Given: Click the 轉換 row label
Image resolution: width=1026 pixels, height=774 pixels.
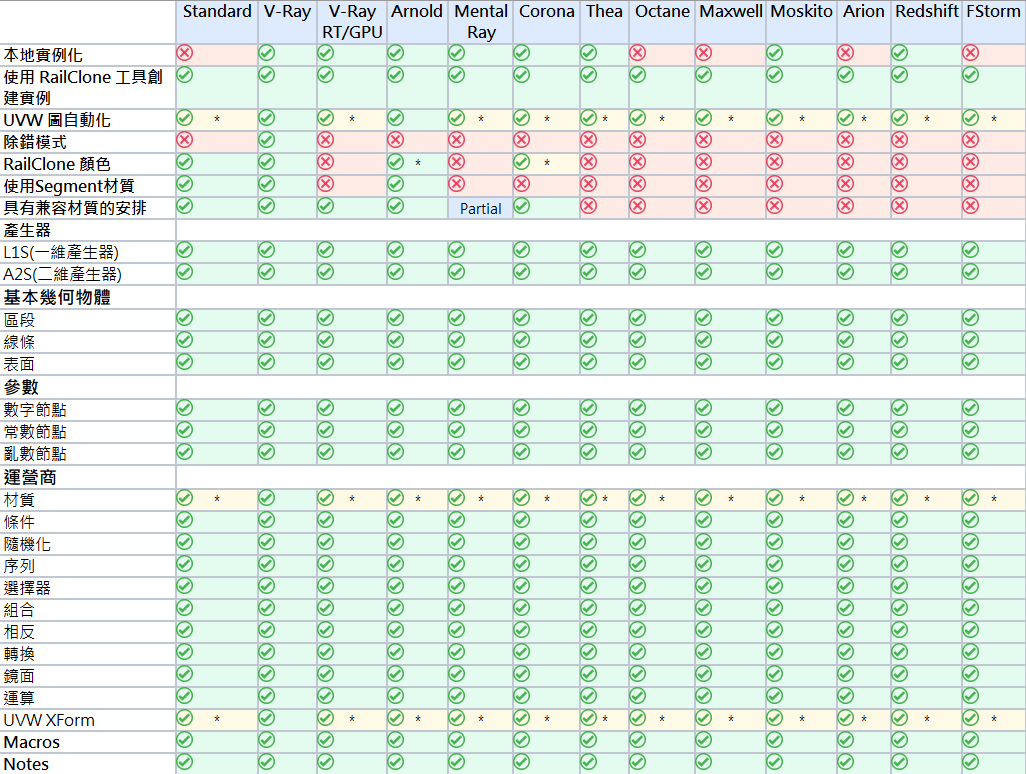Looking at the screenshot, I should point(19,654).
